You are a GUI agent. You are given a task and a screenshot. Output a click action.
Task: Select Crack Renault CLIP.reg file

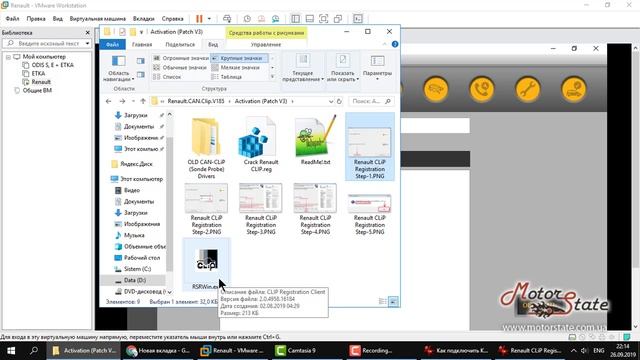tap(260, 144)
